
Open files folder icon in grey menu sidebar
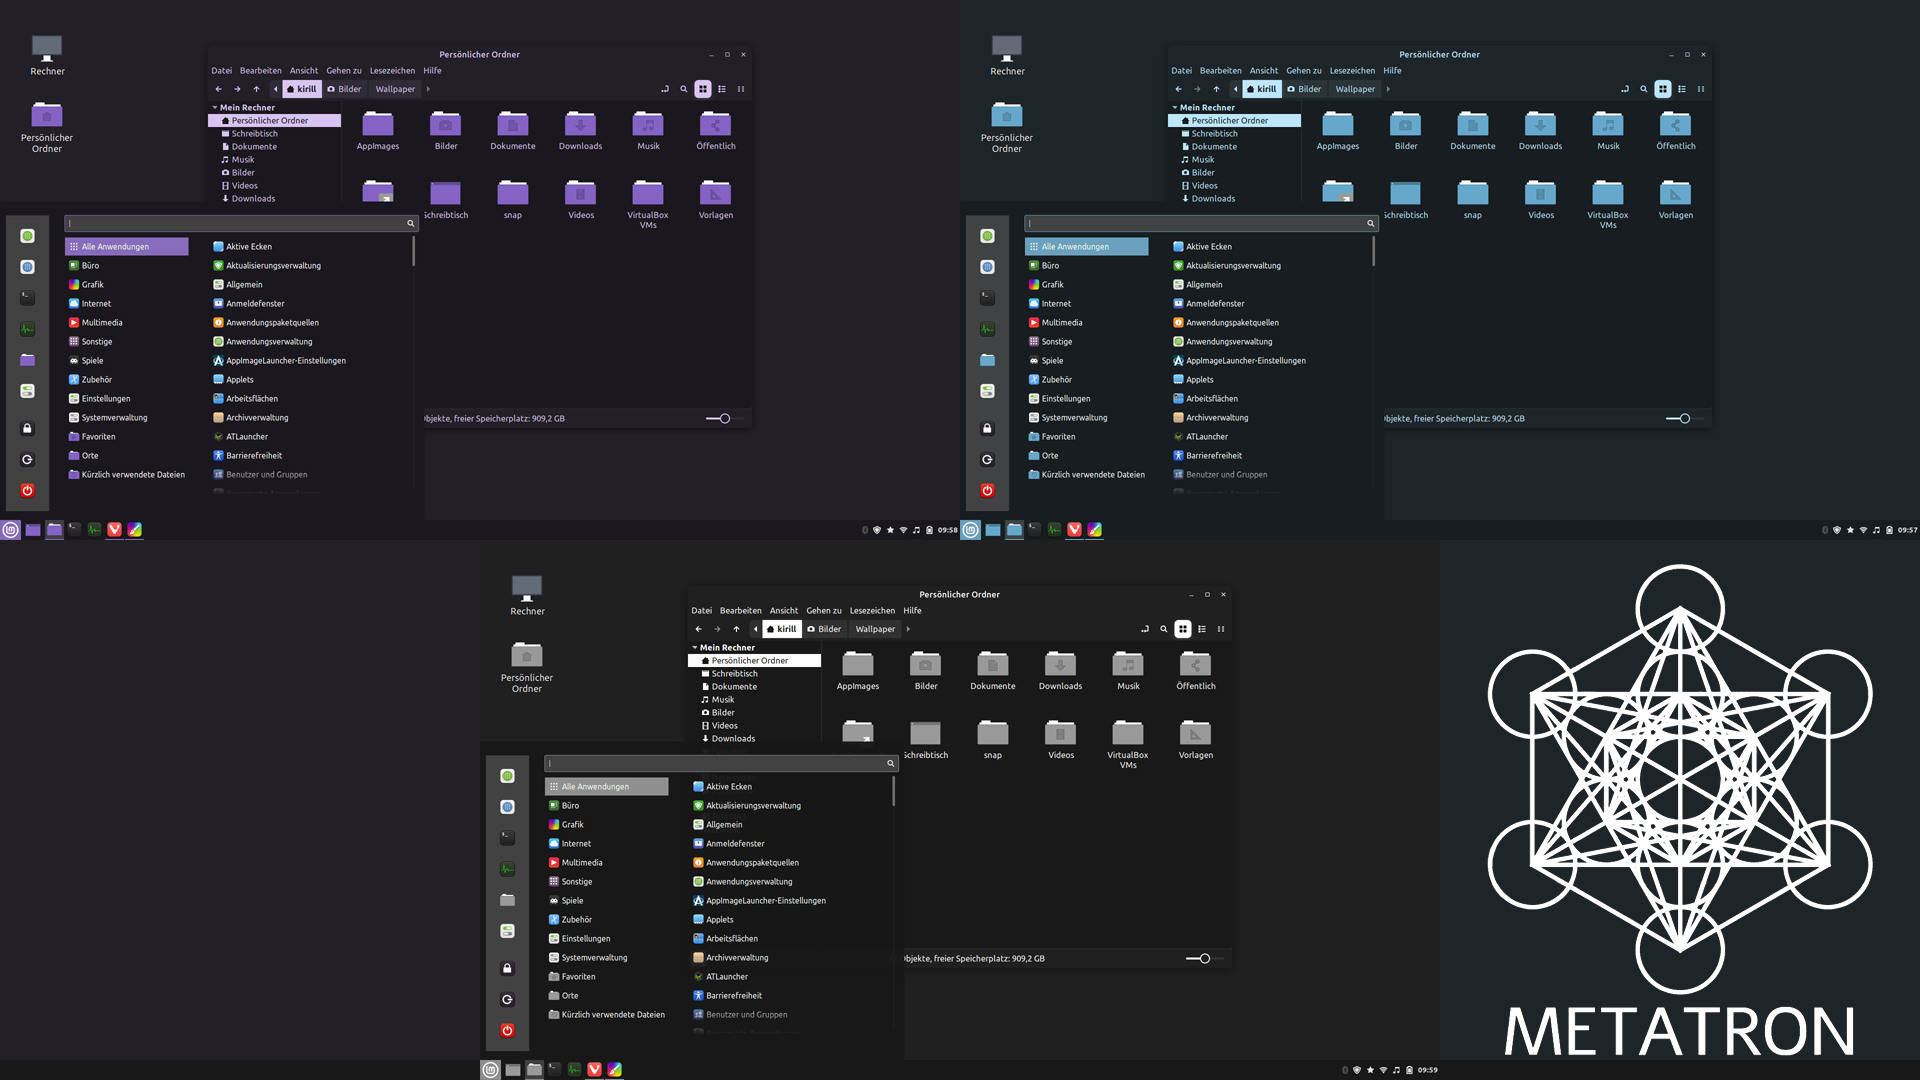[x=507, y=900]
